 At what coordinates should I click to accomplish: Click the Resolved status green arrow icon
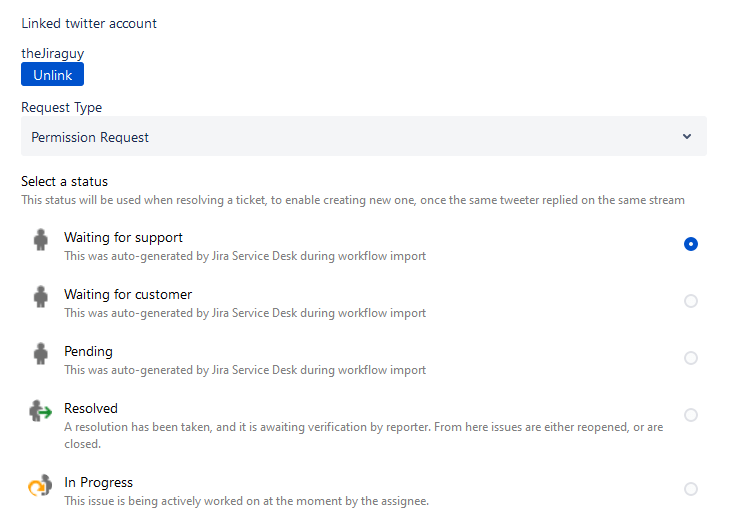[x=40, y=412]
